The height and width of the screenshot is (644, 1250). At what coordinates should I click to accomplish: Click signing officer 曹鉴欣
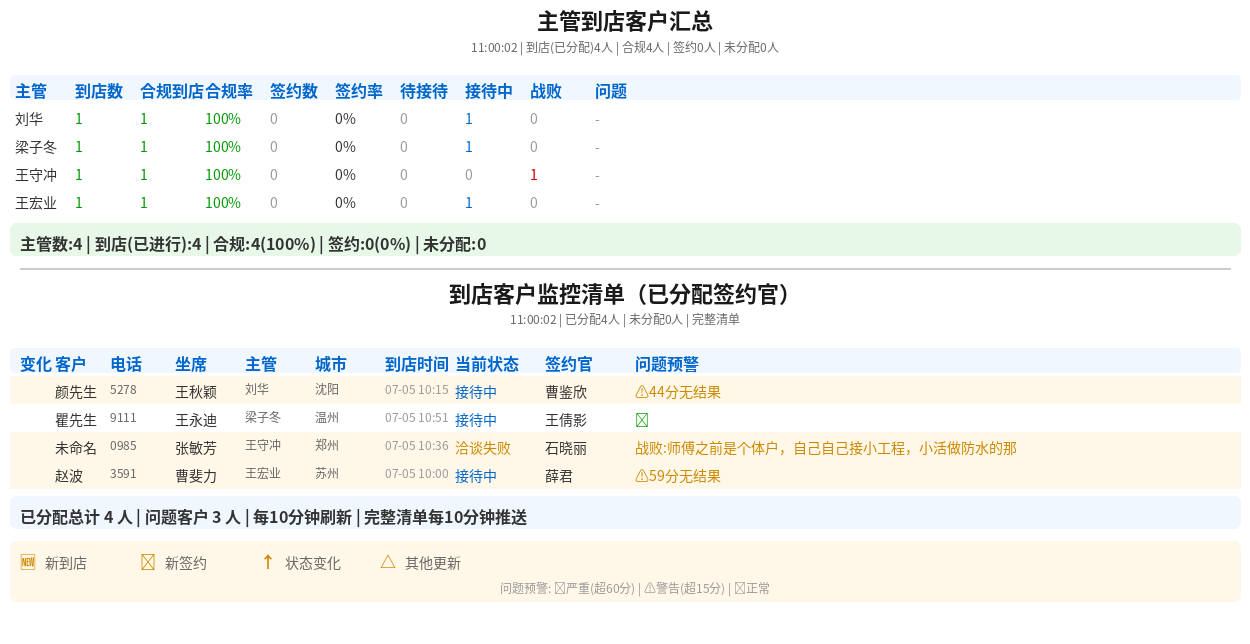[x=566, y=392]
